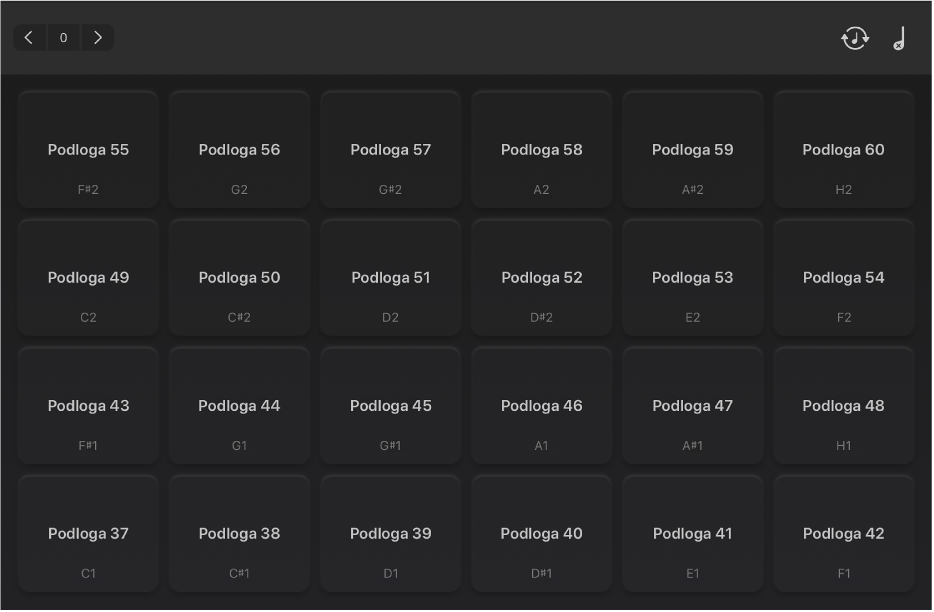Tap pad Podloga 43 F#1
The height and width of the screenshot is (612, 934).
coord(88,406)
